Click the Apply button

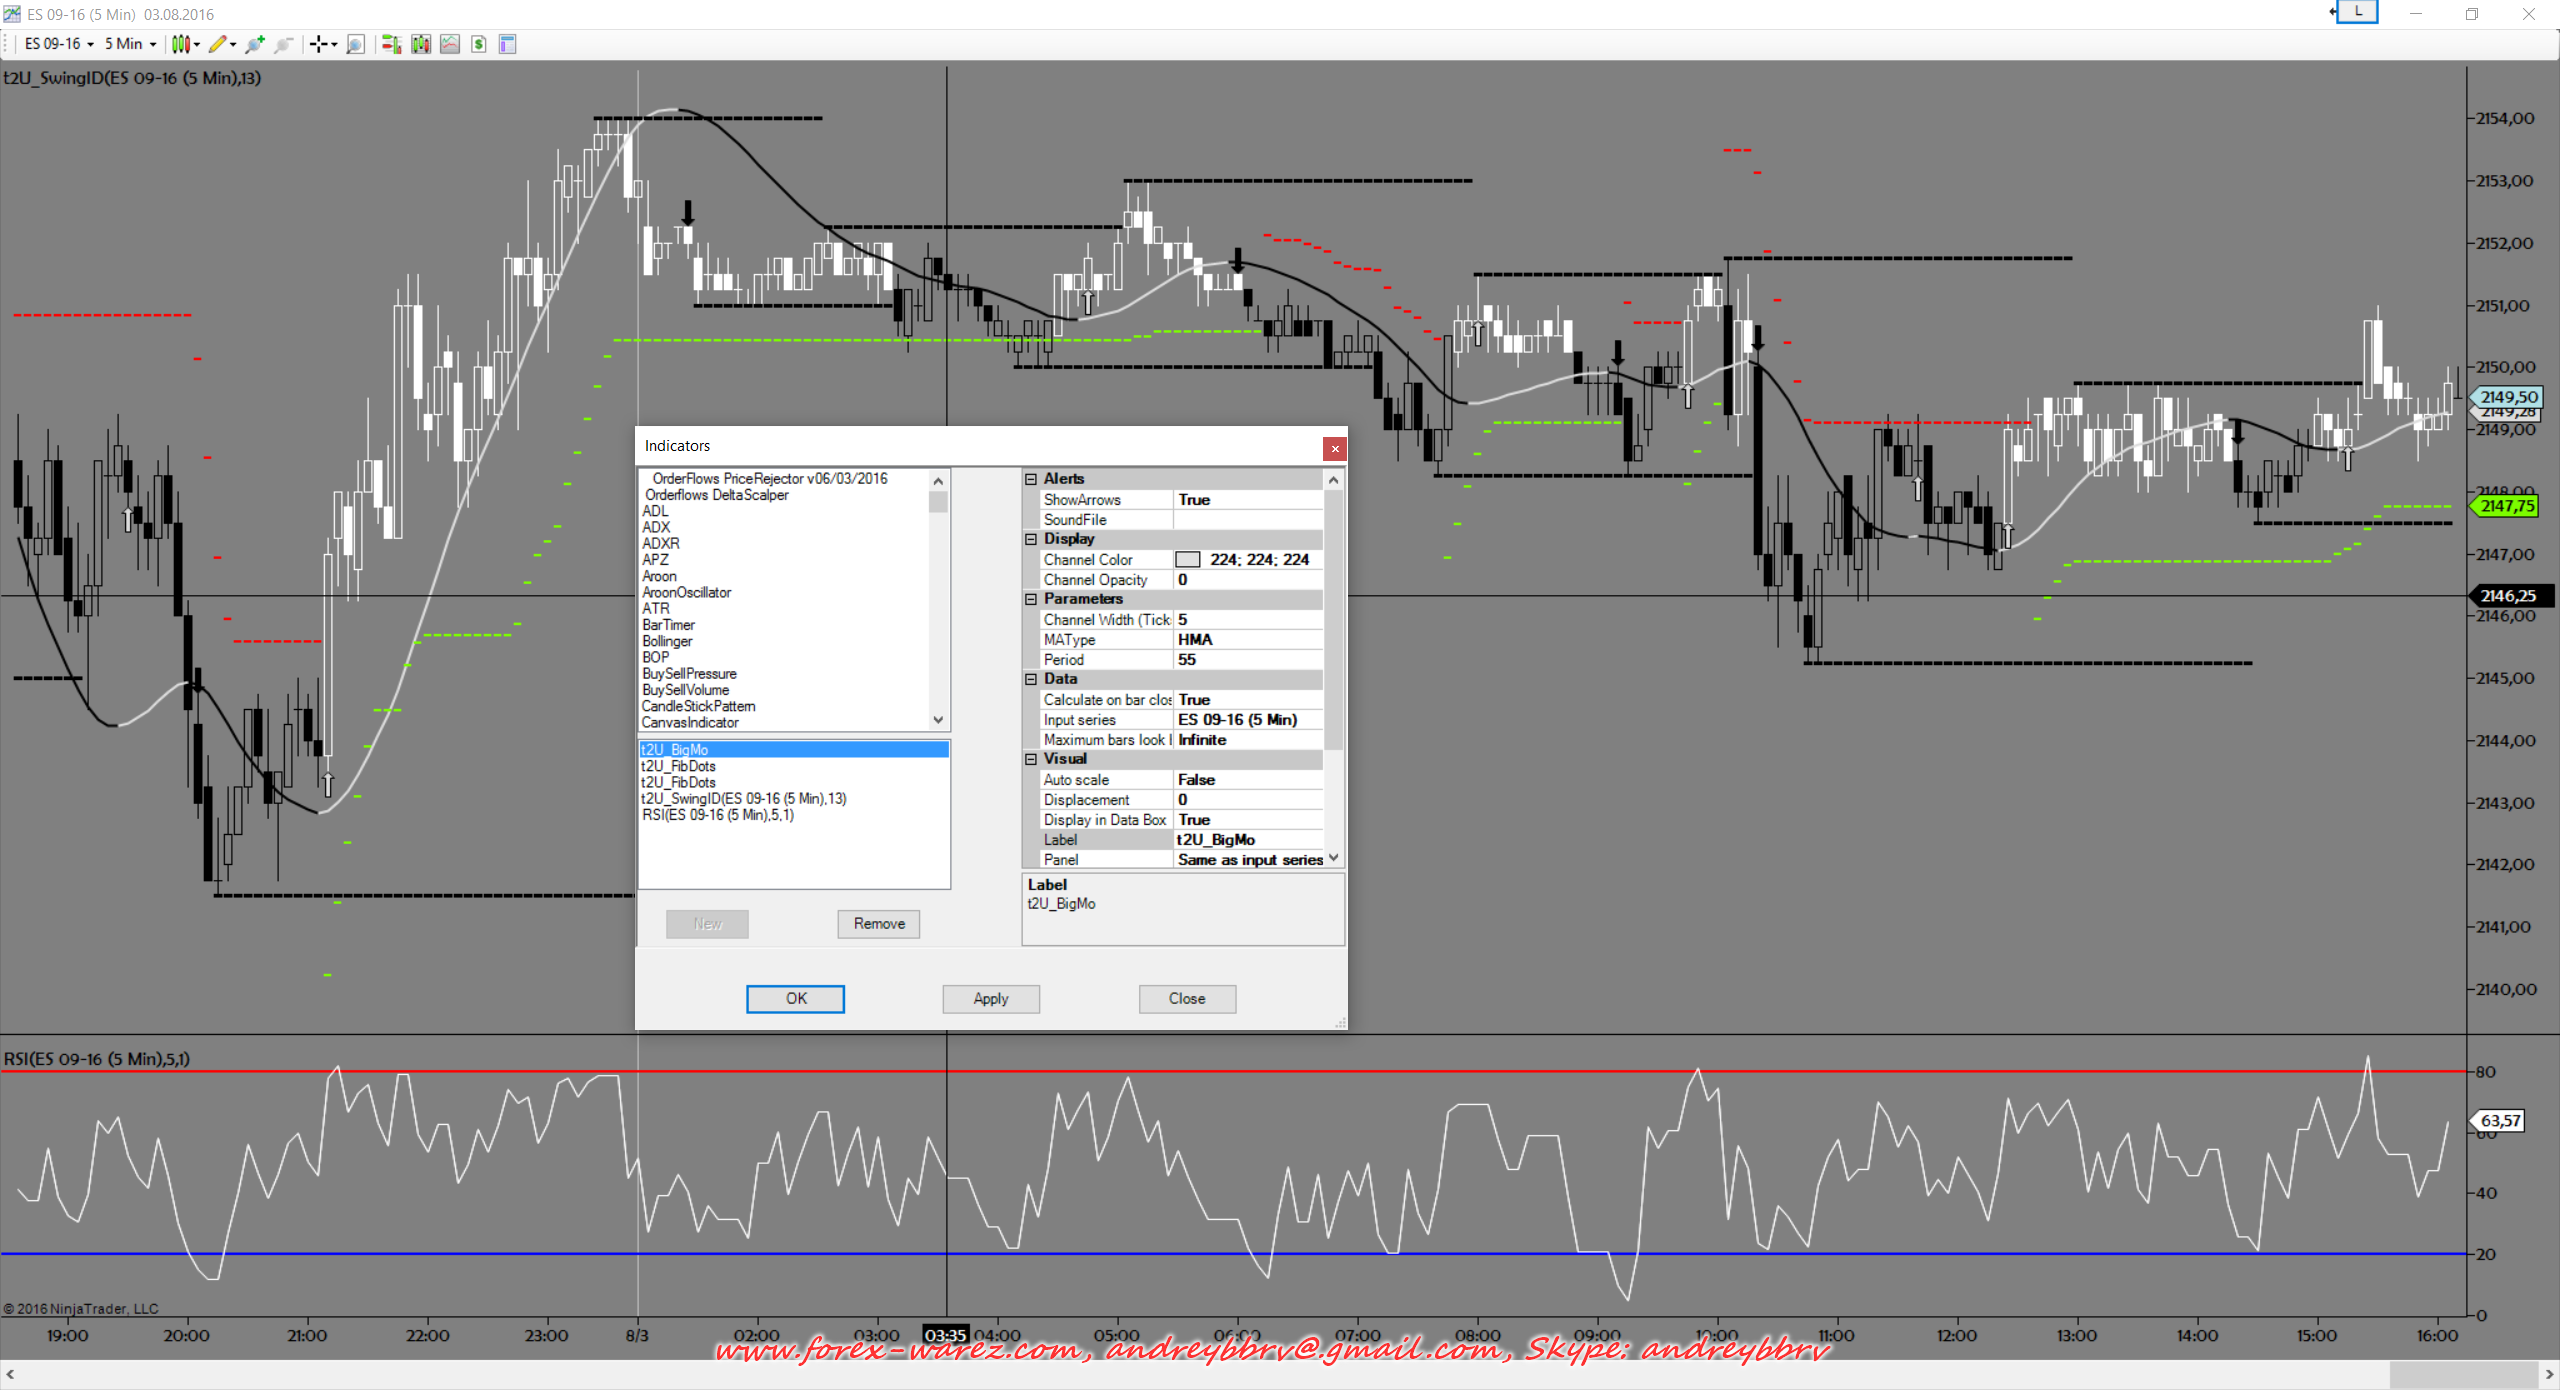point(990,998)
